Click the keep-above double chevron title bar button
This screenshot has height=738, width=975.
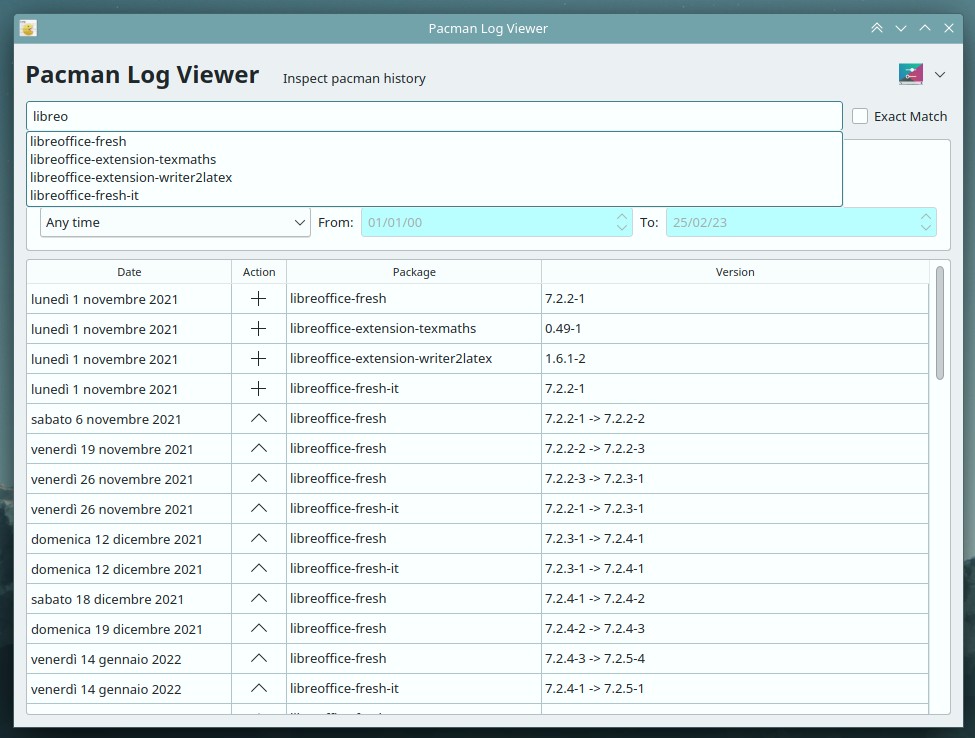click(877, 28)
